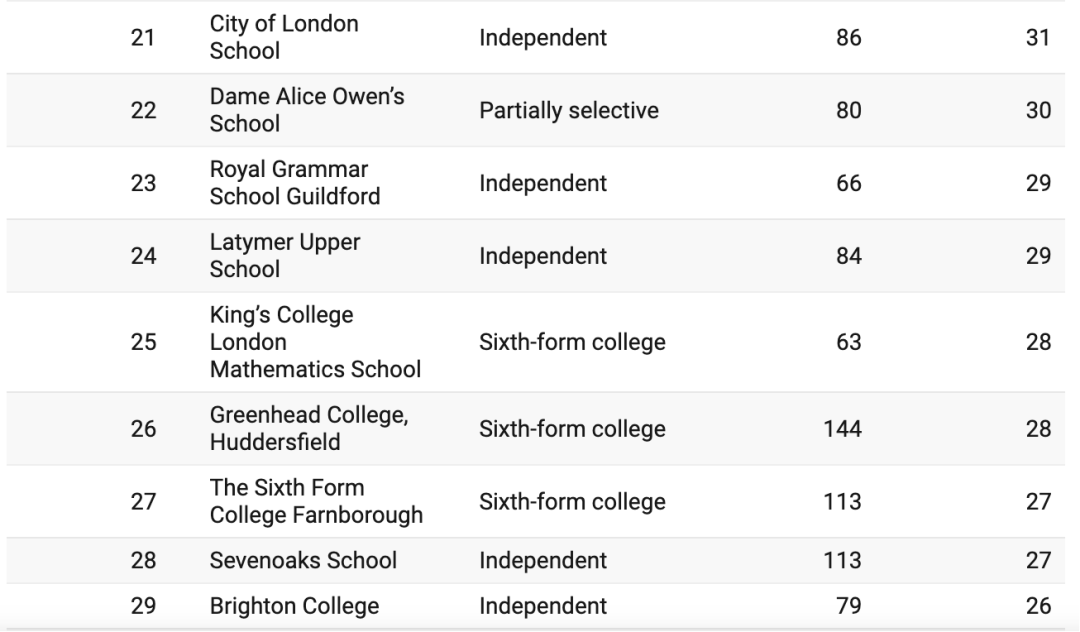The width and height of the screenshot is (1080, 632).
Task: Select rank number 21 cell
Action: tap(144, 38)
